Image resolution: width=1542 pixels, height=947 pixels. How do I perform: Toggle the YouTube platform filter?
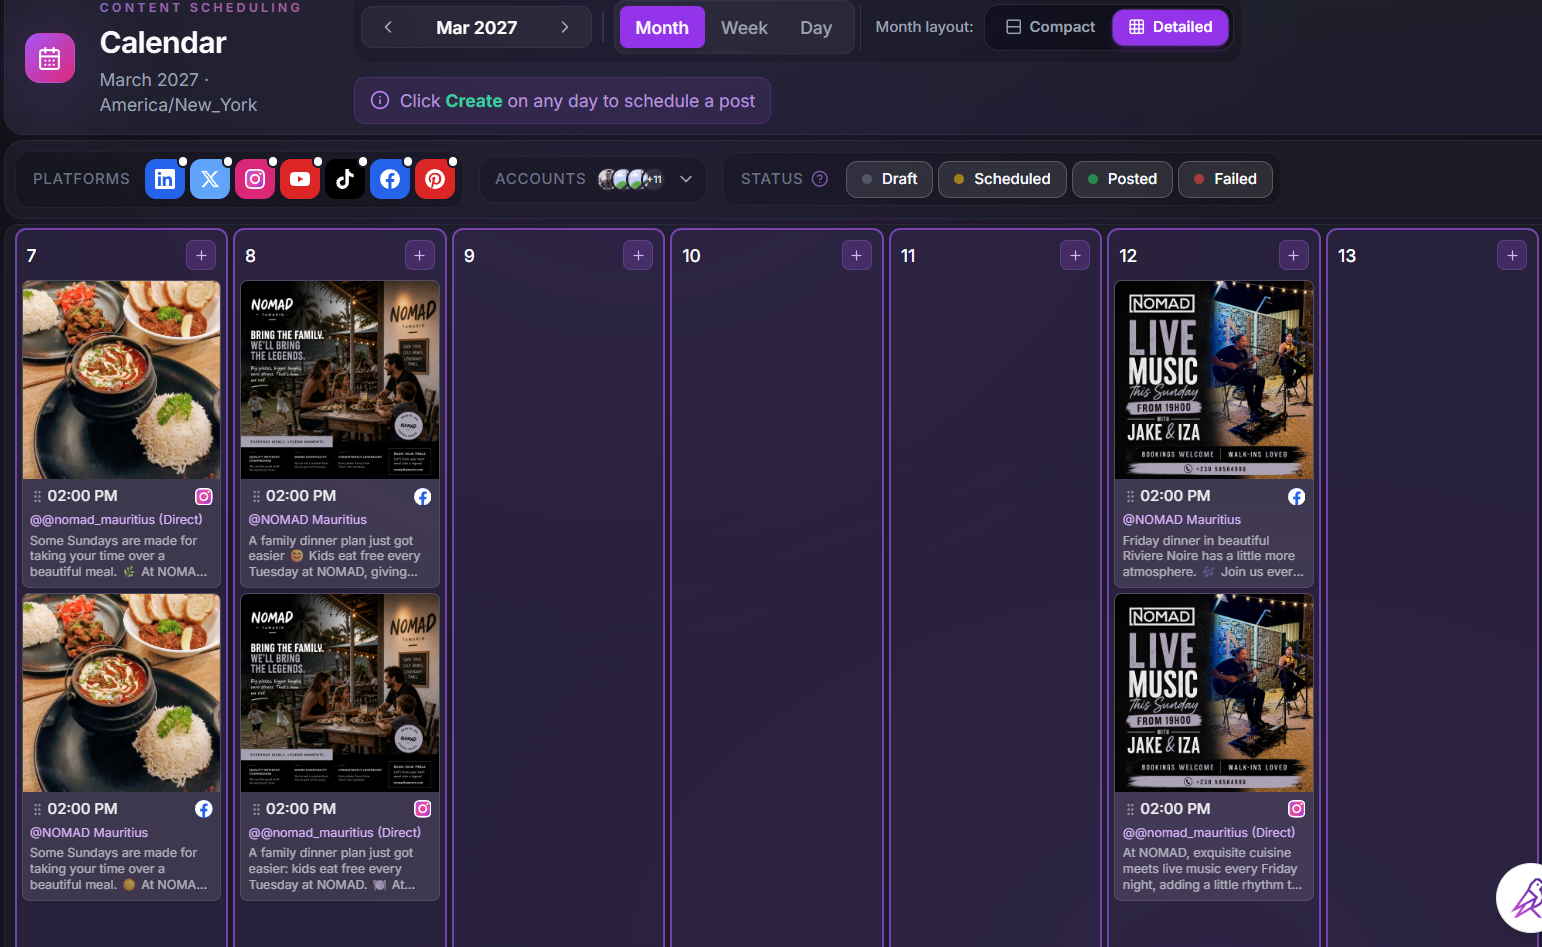coord(300,179)
